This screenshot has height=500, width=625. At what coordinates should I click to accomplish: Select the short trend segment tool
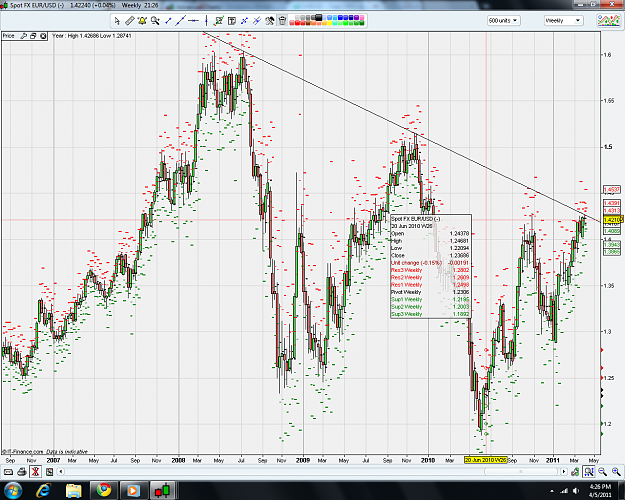(168, 21)
